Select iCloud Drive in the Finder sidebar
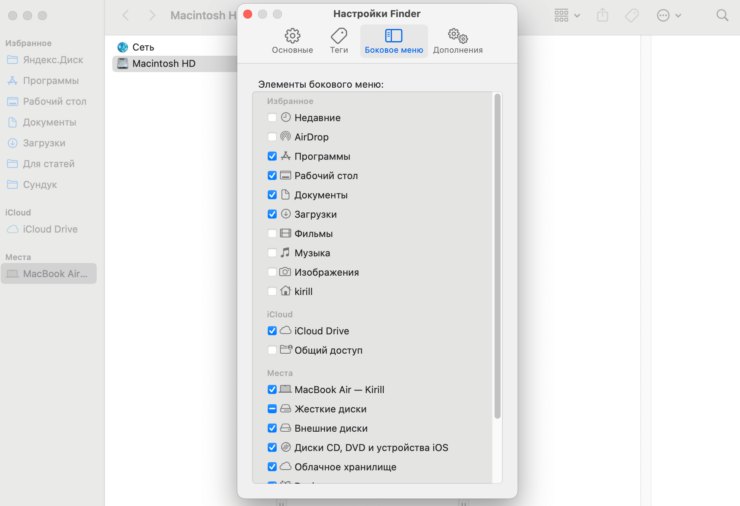The height and width of the screenshot is (506, 740). tap(50, 229)
